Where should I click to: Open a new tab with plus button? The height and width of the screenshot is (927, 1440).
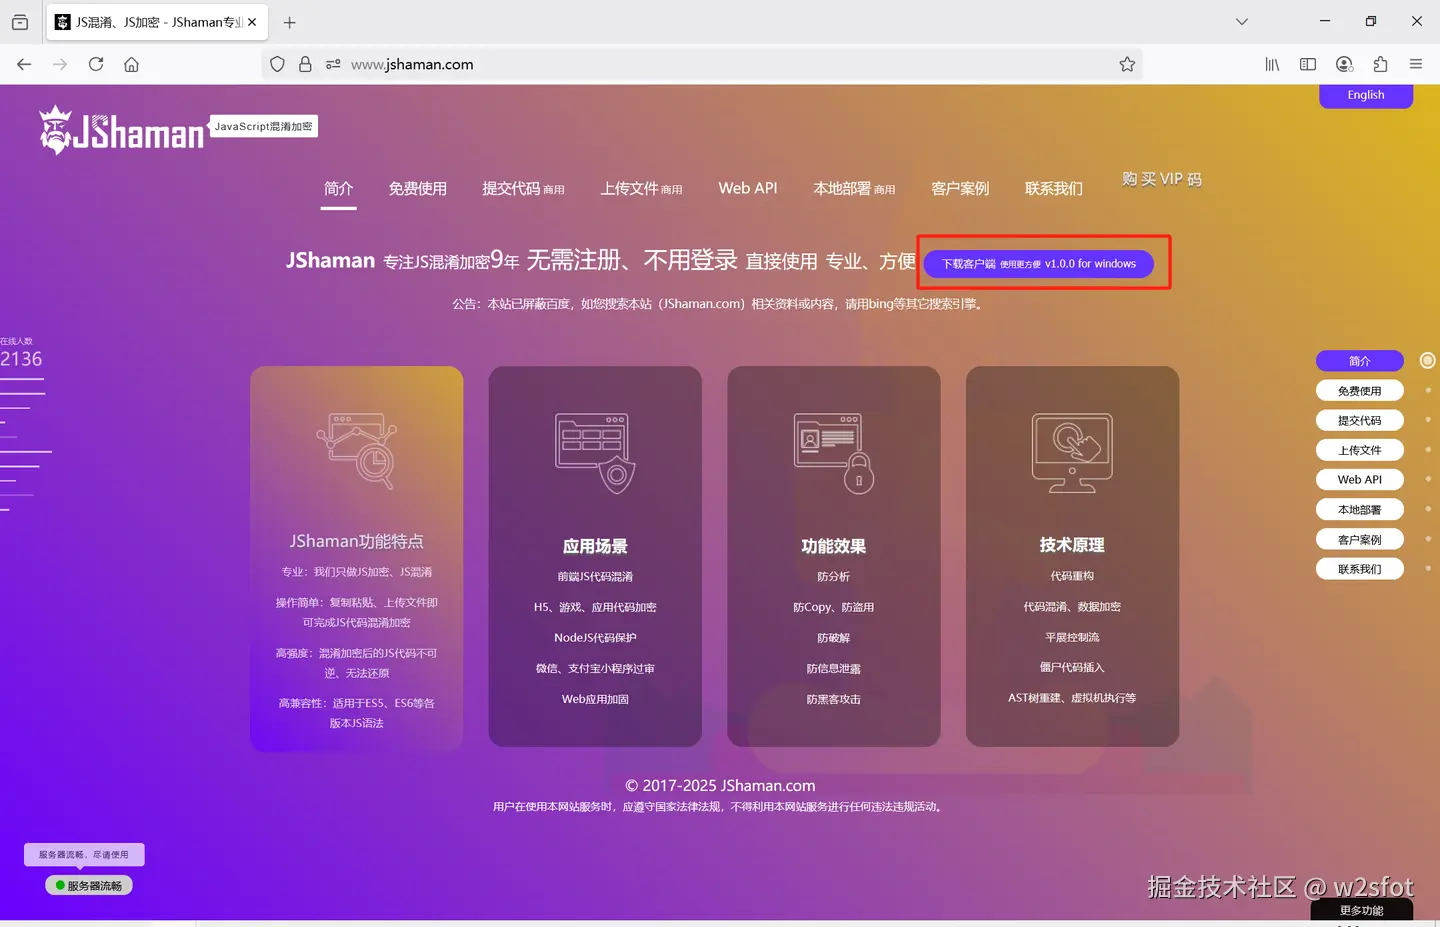tap(289, 22)
